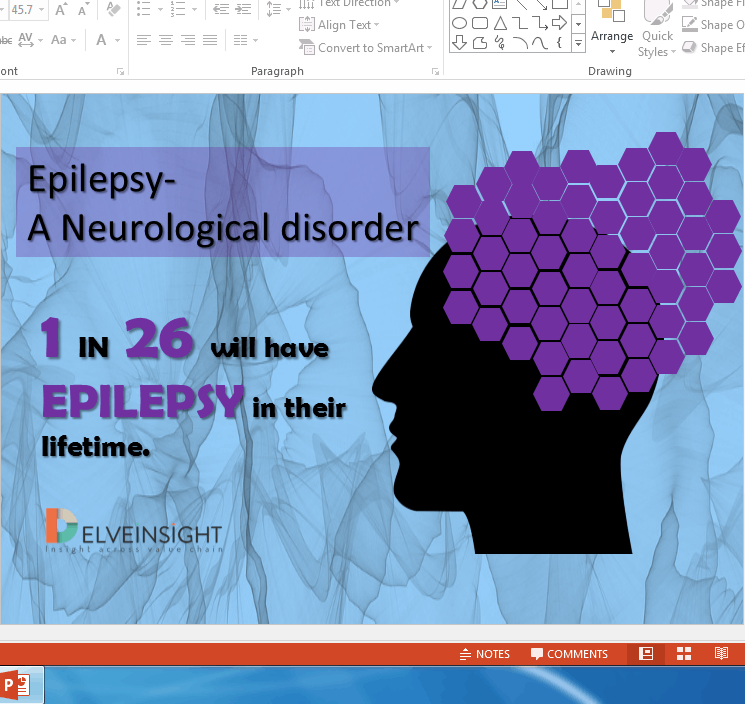Launch the Font dialog box
The height and width of the screenshot is (704, 745).
120,71
